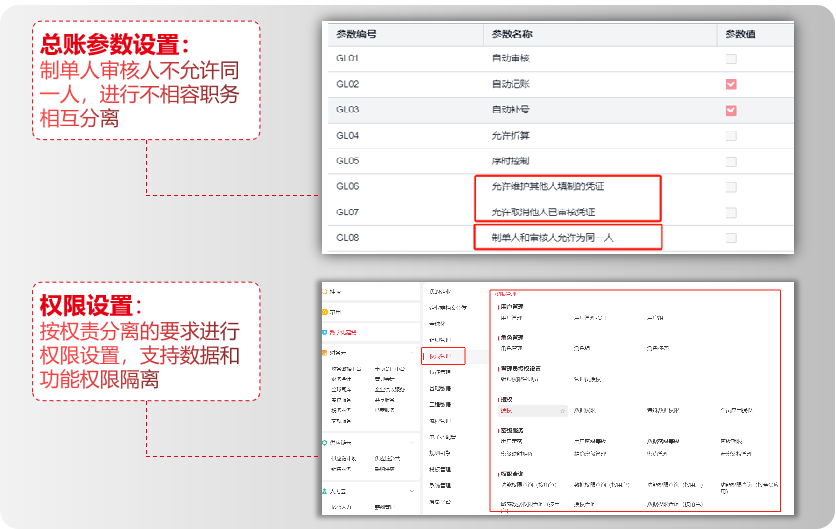Viewport: 836px width, 529px height.
Task: Open the red-highlighted item in the left sidebar
Action: point(345,331)
